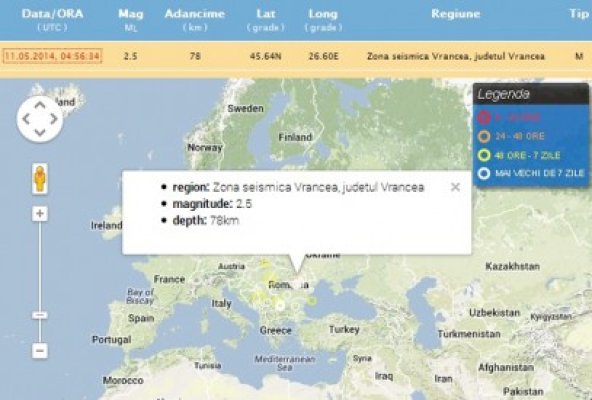Click the white MAI VECHI DE 7 ZILE circle
The height and width of the screenshot is (400, 592).
tap(484, 174)
